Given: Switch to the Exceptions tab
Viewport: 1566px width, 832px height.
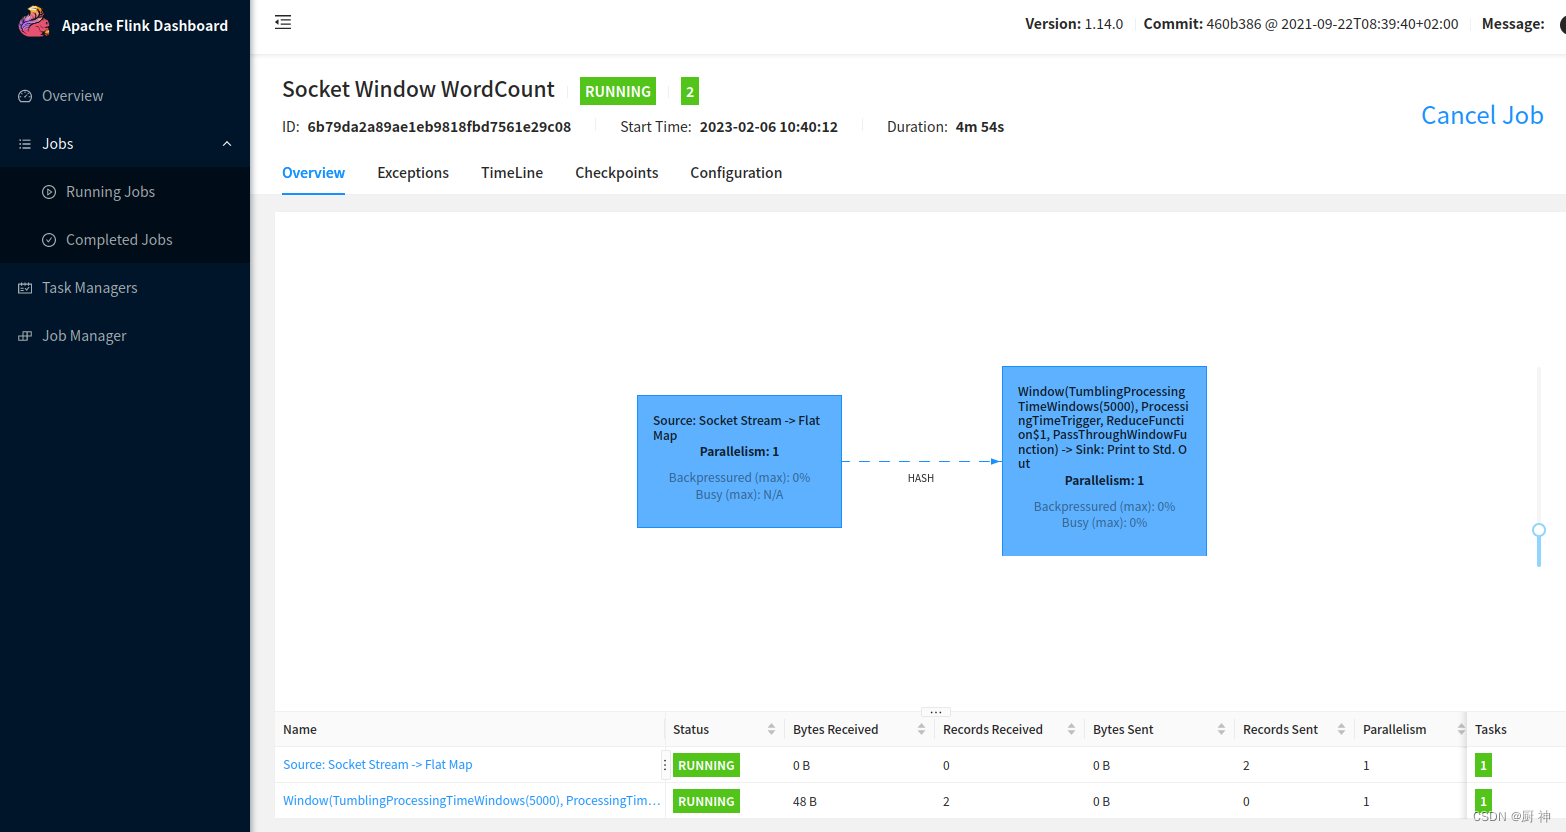Looking at the screenshot, I should (413, 173).
